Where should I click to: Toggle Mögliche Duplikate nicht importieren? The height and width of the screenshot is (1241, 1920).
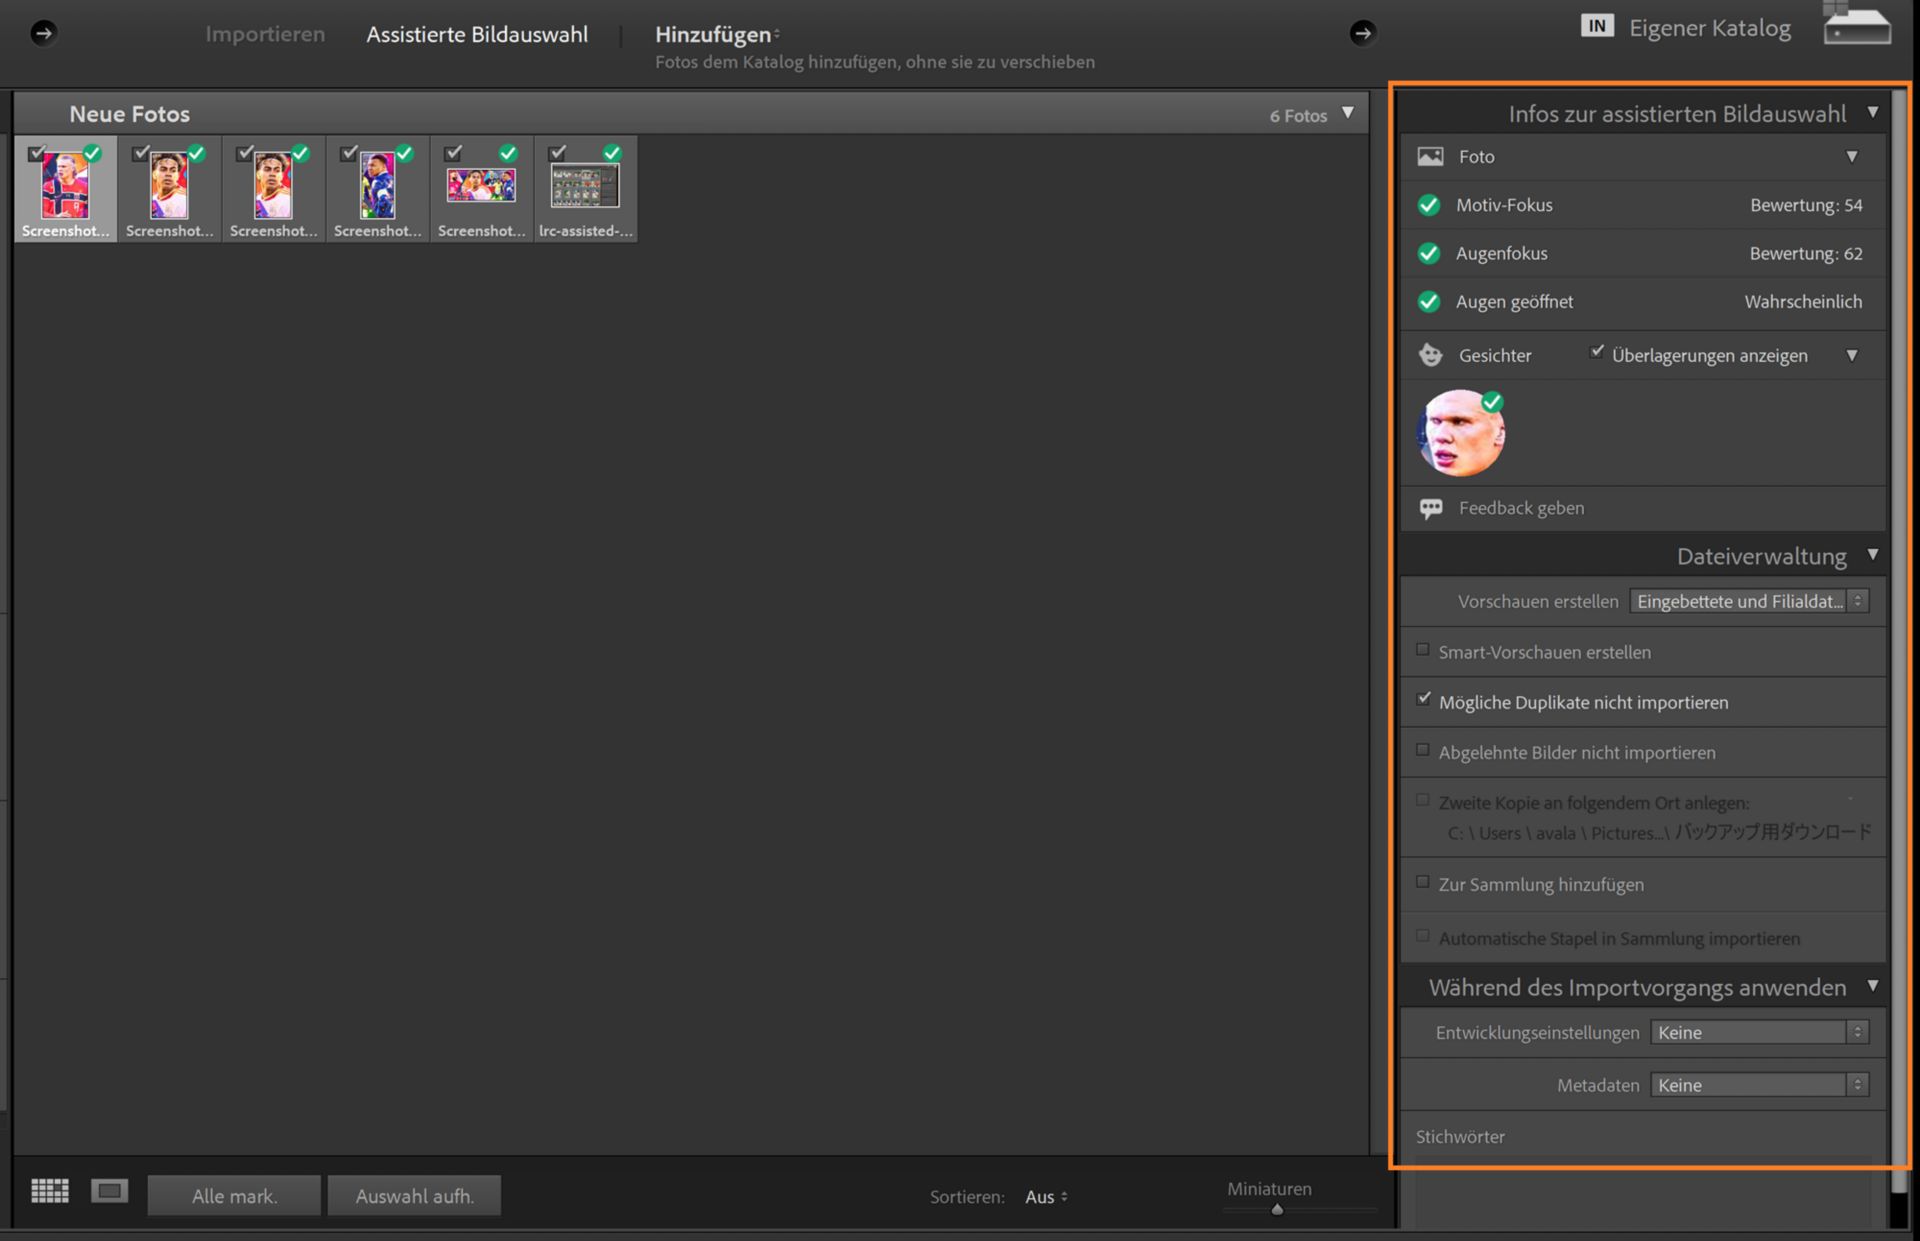pyautogui.click(x=1423, y=700)
